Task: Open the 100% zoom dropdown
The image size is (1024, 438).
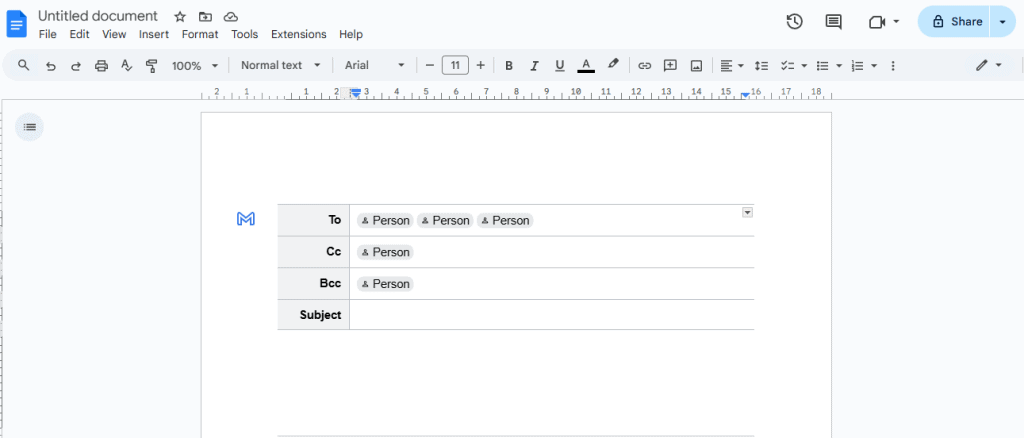Action: pyautogui.click(x=194, y=66)
